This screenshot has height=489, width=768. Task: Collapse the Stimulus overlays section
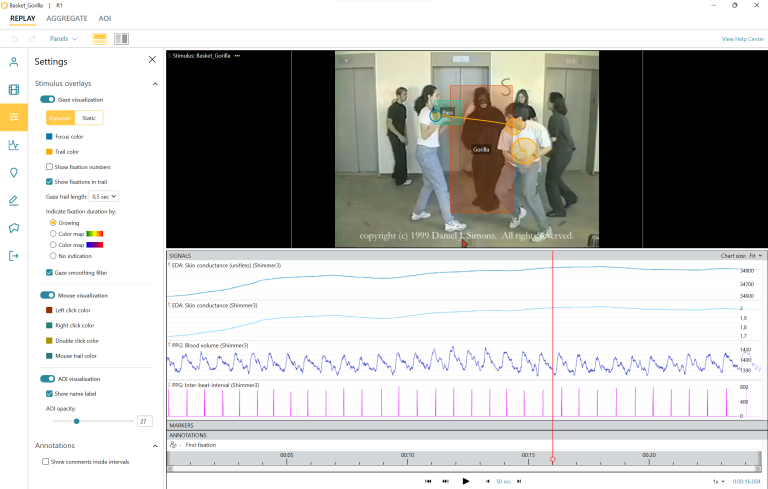coord(155,84)
